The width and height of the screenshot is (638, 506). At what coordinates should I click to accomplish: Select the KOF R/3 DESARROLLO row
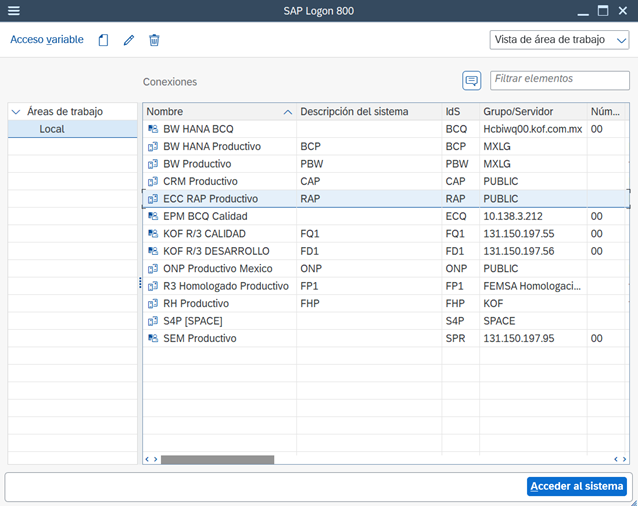[x=217, y=251]
